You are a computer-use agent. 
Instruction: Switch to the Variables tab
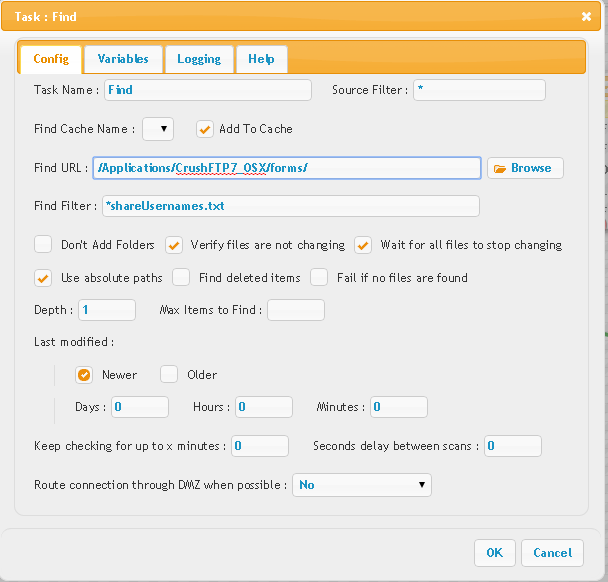[123, 59]
